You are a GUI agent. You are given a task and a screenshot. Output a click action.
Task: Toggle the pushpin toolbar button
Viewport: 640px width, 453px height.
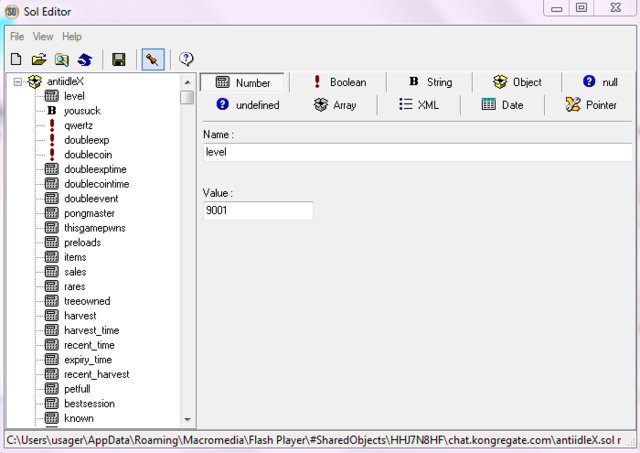pos(153,60)
